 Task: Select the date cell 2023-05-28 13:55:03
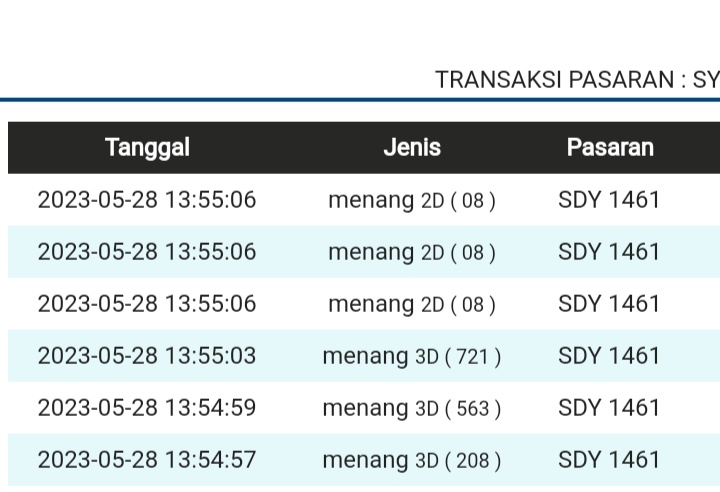[x=147, y=356]
